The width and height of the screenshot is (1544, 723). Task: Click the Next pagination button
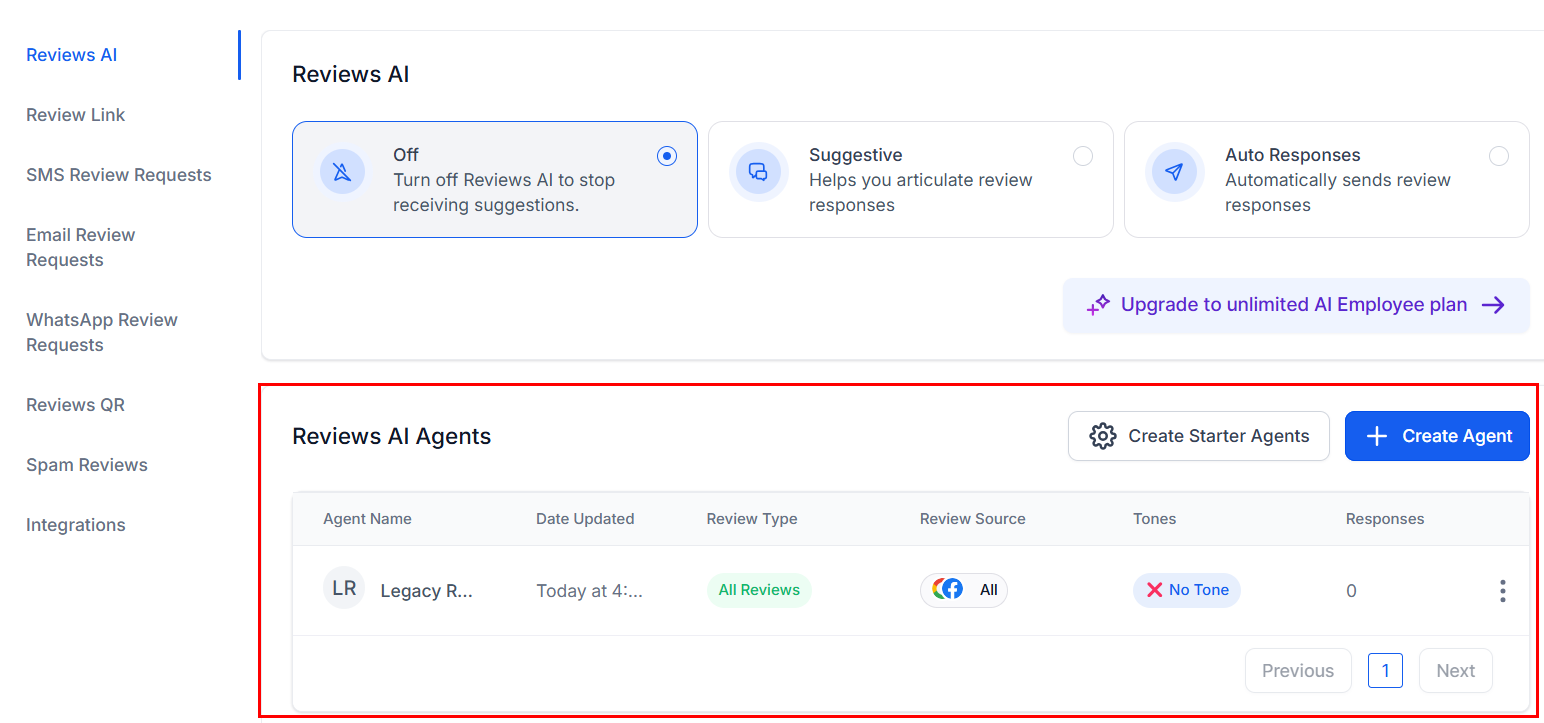pyautogui.click(x=1455, y=670)
